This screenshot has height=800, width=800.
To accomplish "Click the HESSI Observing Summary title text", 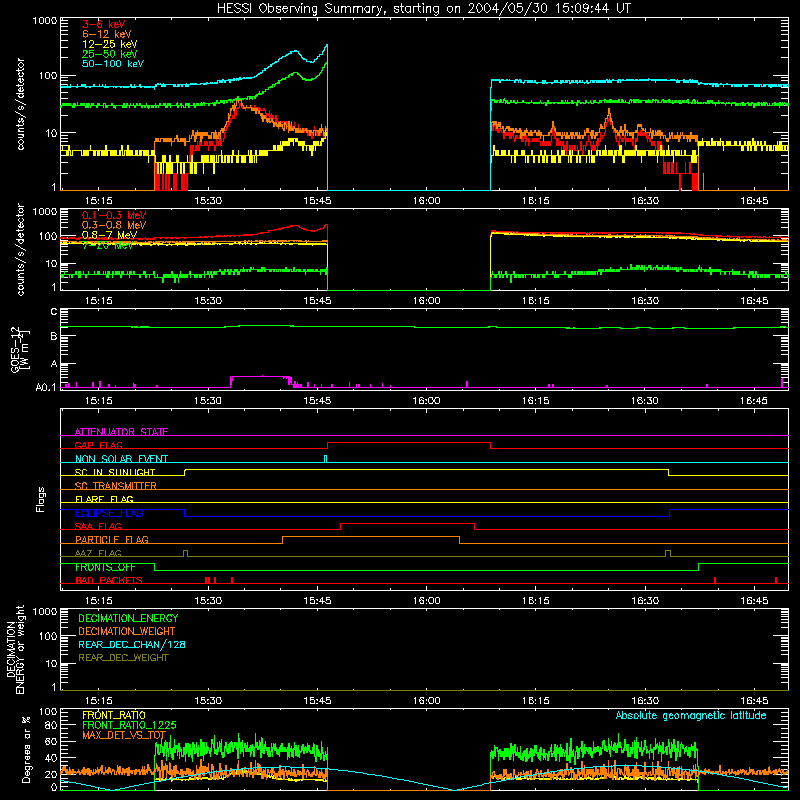I will tap(423, 9).
